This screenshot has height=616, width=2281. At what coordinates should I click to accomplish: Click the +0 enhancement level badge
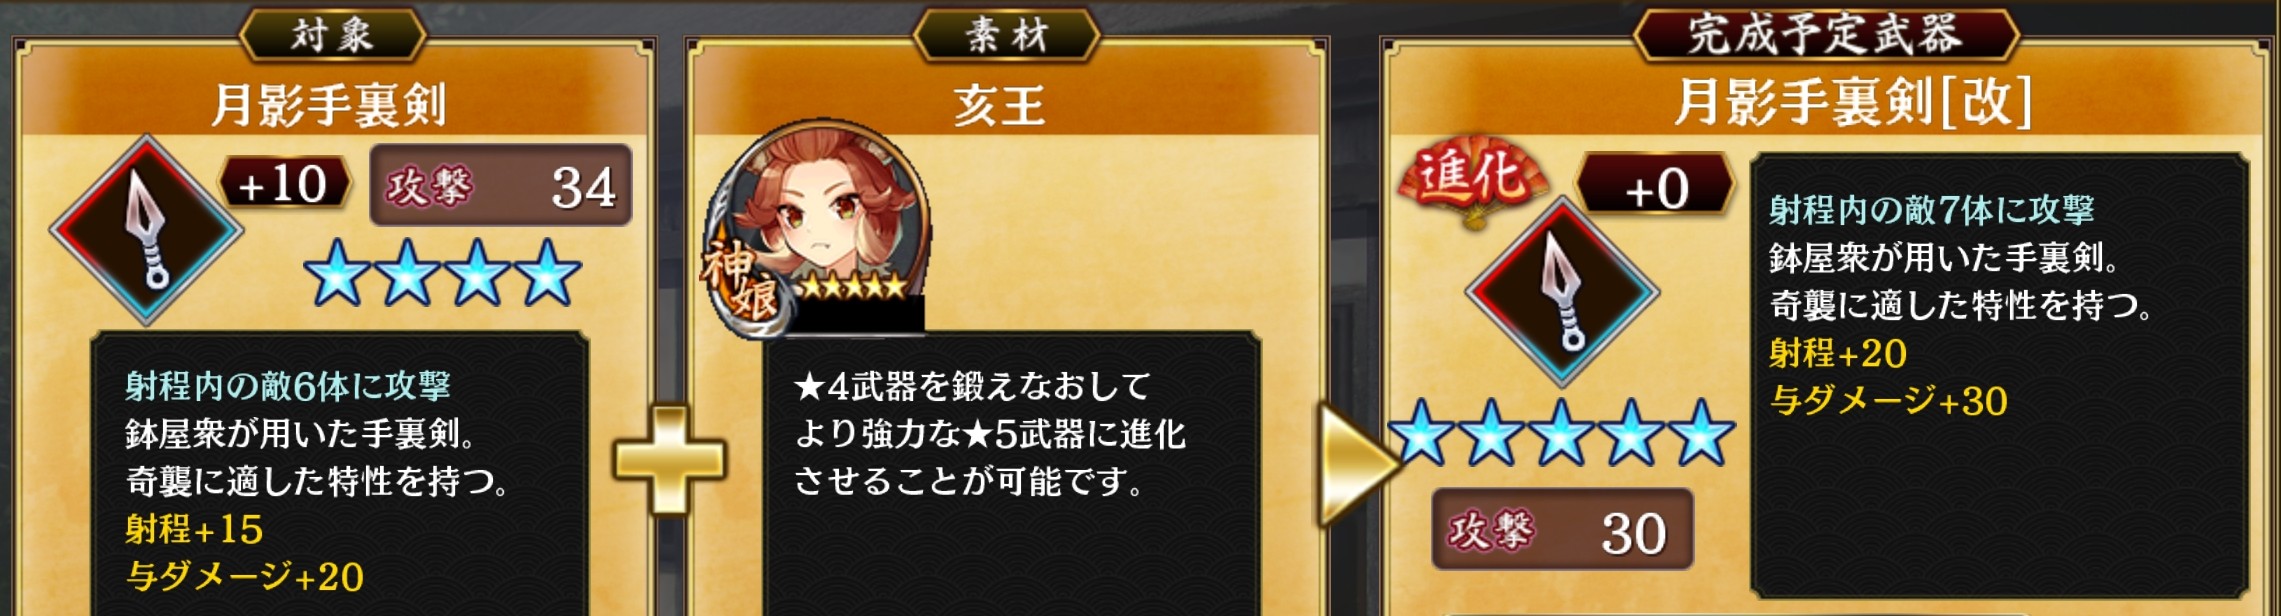click(x=1655, y=188)
